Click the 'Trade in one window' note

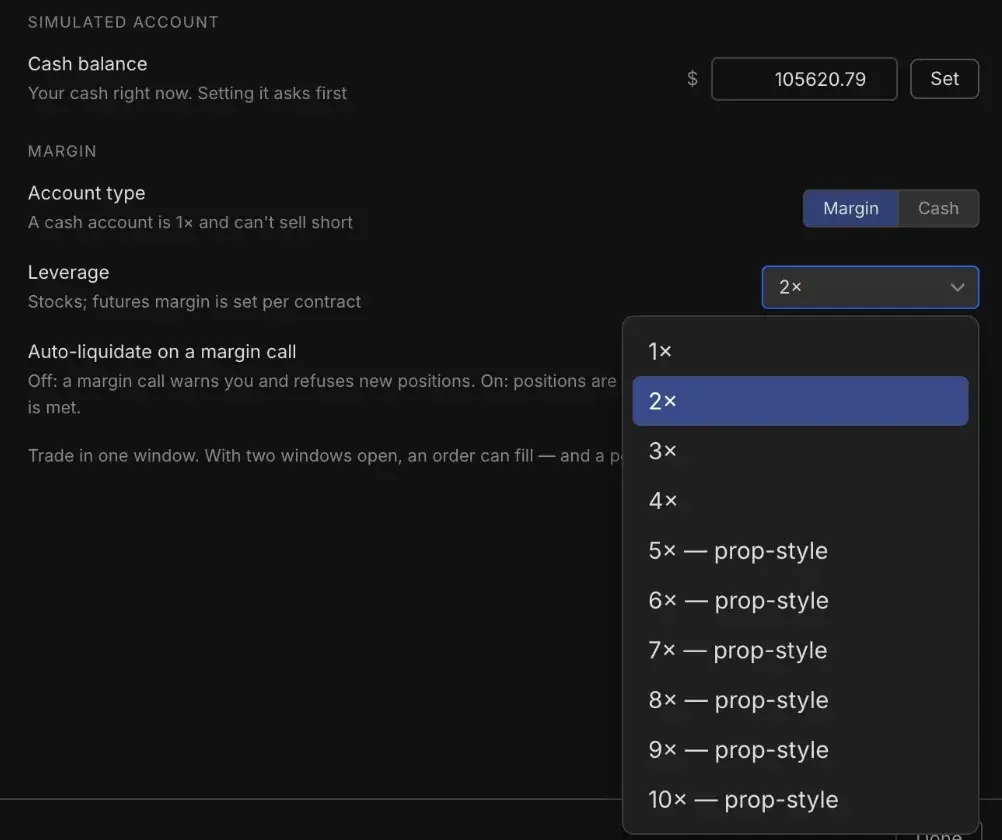(x=325, y=456)
